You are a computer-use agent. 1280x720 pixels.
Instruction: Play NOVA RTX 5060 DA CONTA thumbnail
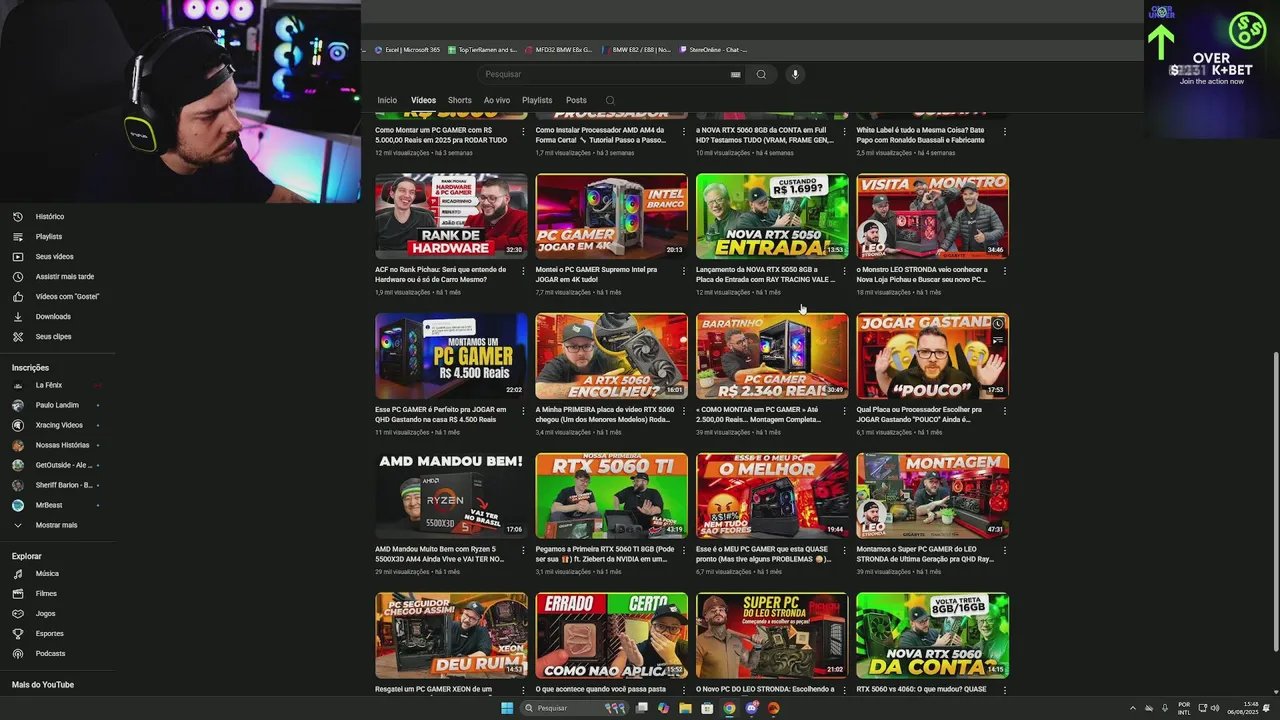pos(932,636)
